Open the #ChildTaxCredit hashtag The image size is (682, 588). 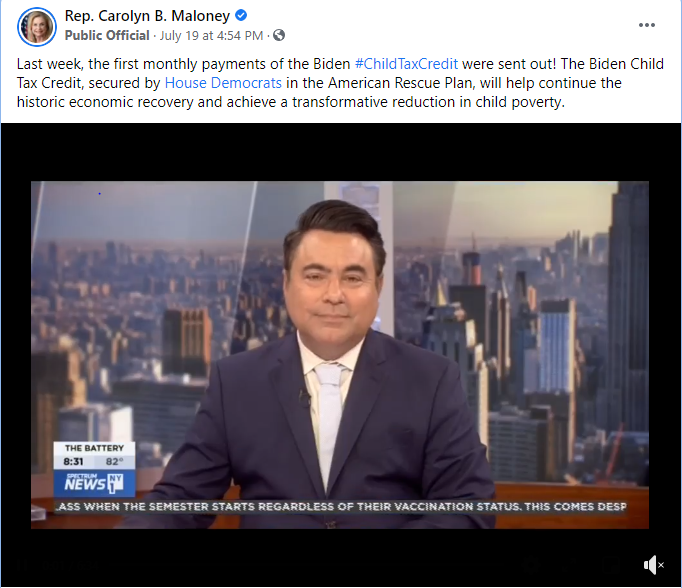406,64
